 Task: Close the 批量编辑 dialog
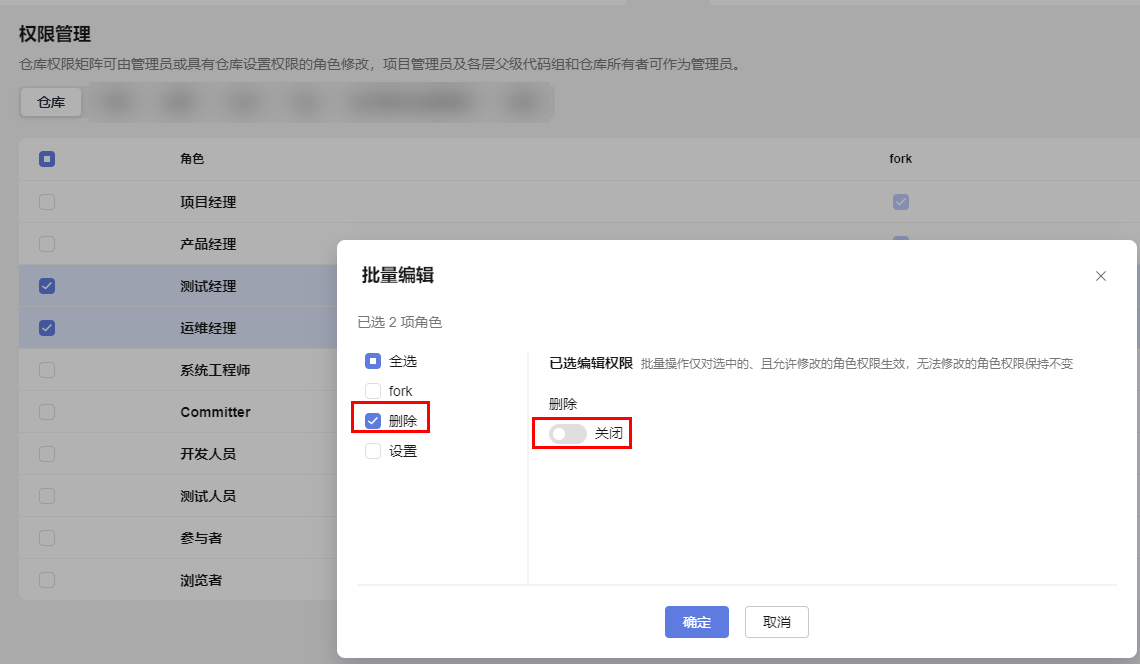1101,276
